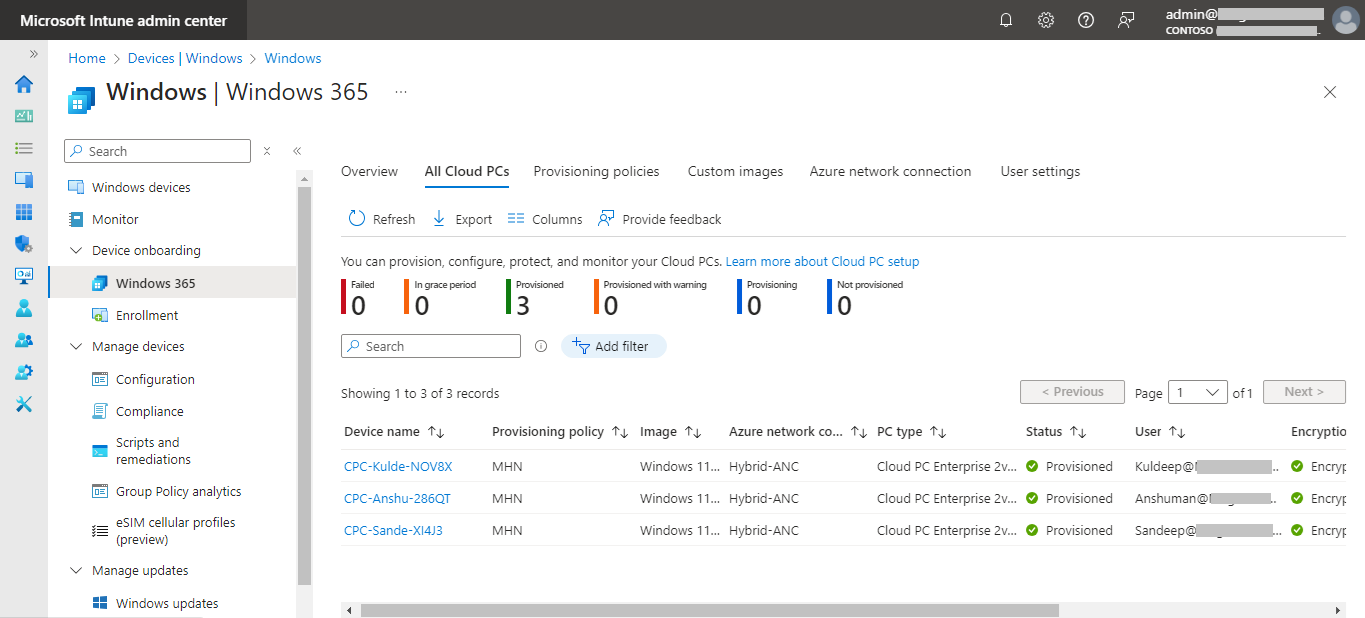
Task: Open Devices icon in navigation rail
Action: click(x=24, y=180)
